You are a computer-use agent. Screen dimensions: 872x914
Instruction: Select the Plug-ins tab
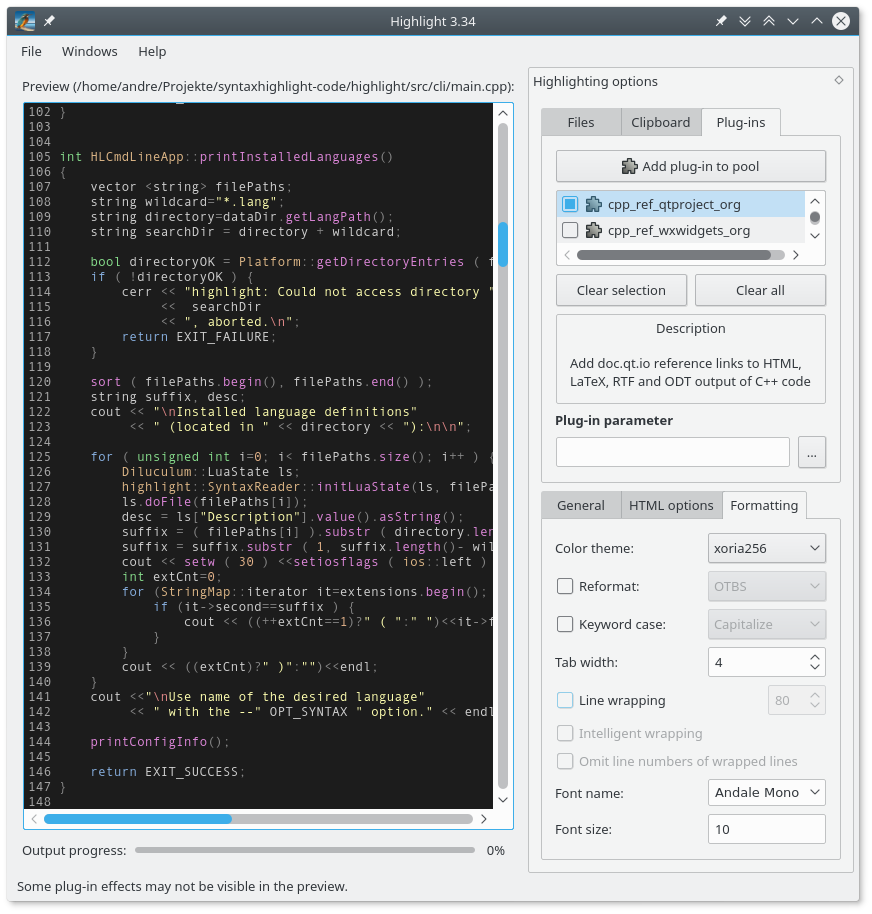coord(740,122)
